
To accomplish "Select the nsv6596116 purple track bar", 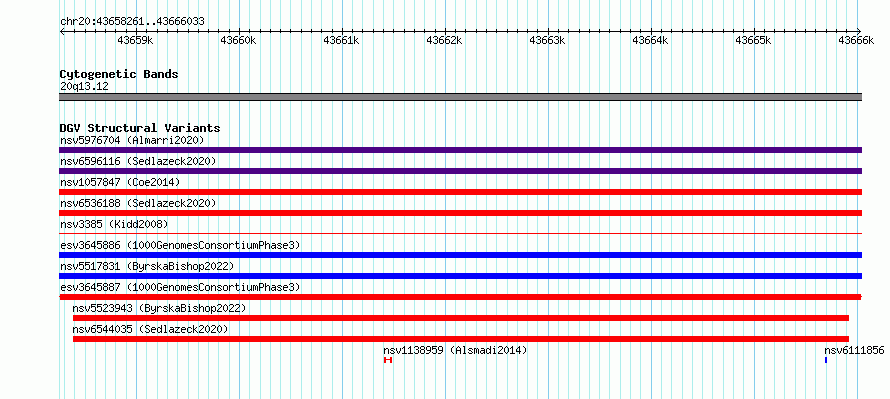I will [x=460, y=171].
